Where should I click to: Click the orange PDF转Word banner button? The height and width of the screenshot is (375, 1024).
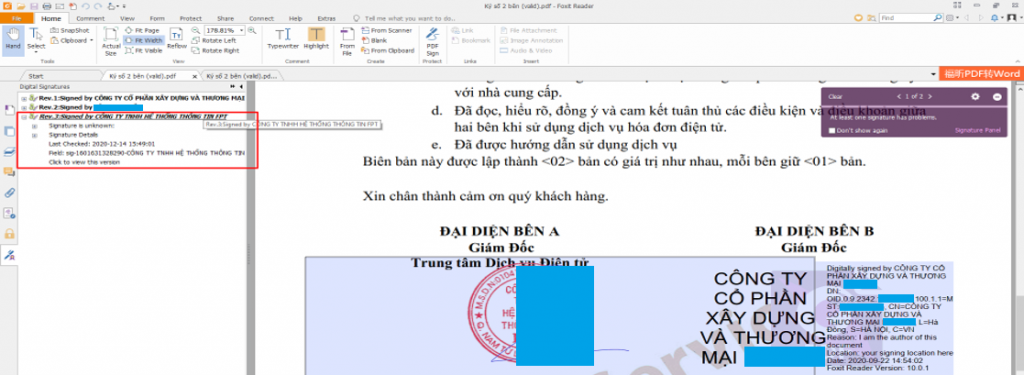click(x=982, y=74)
